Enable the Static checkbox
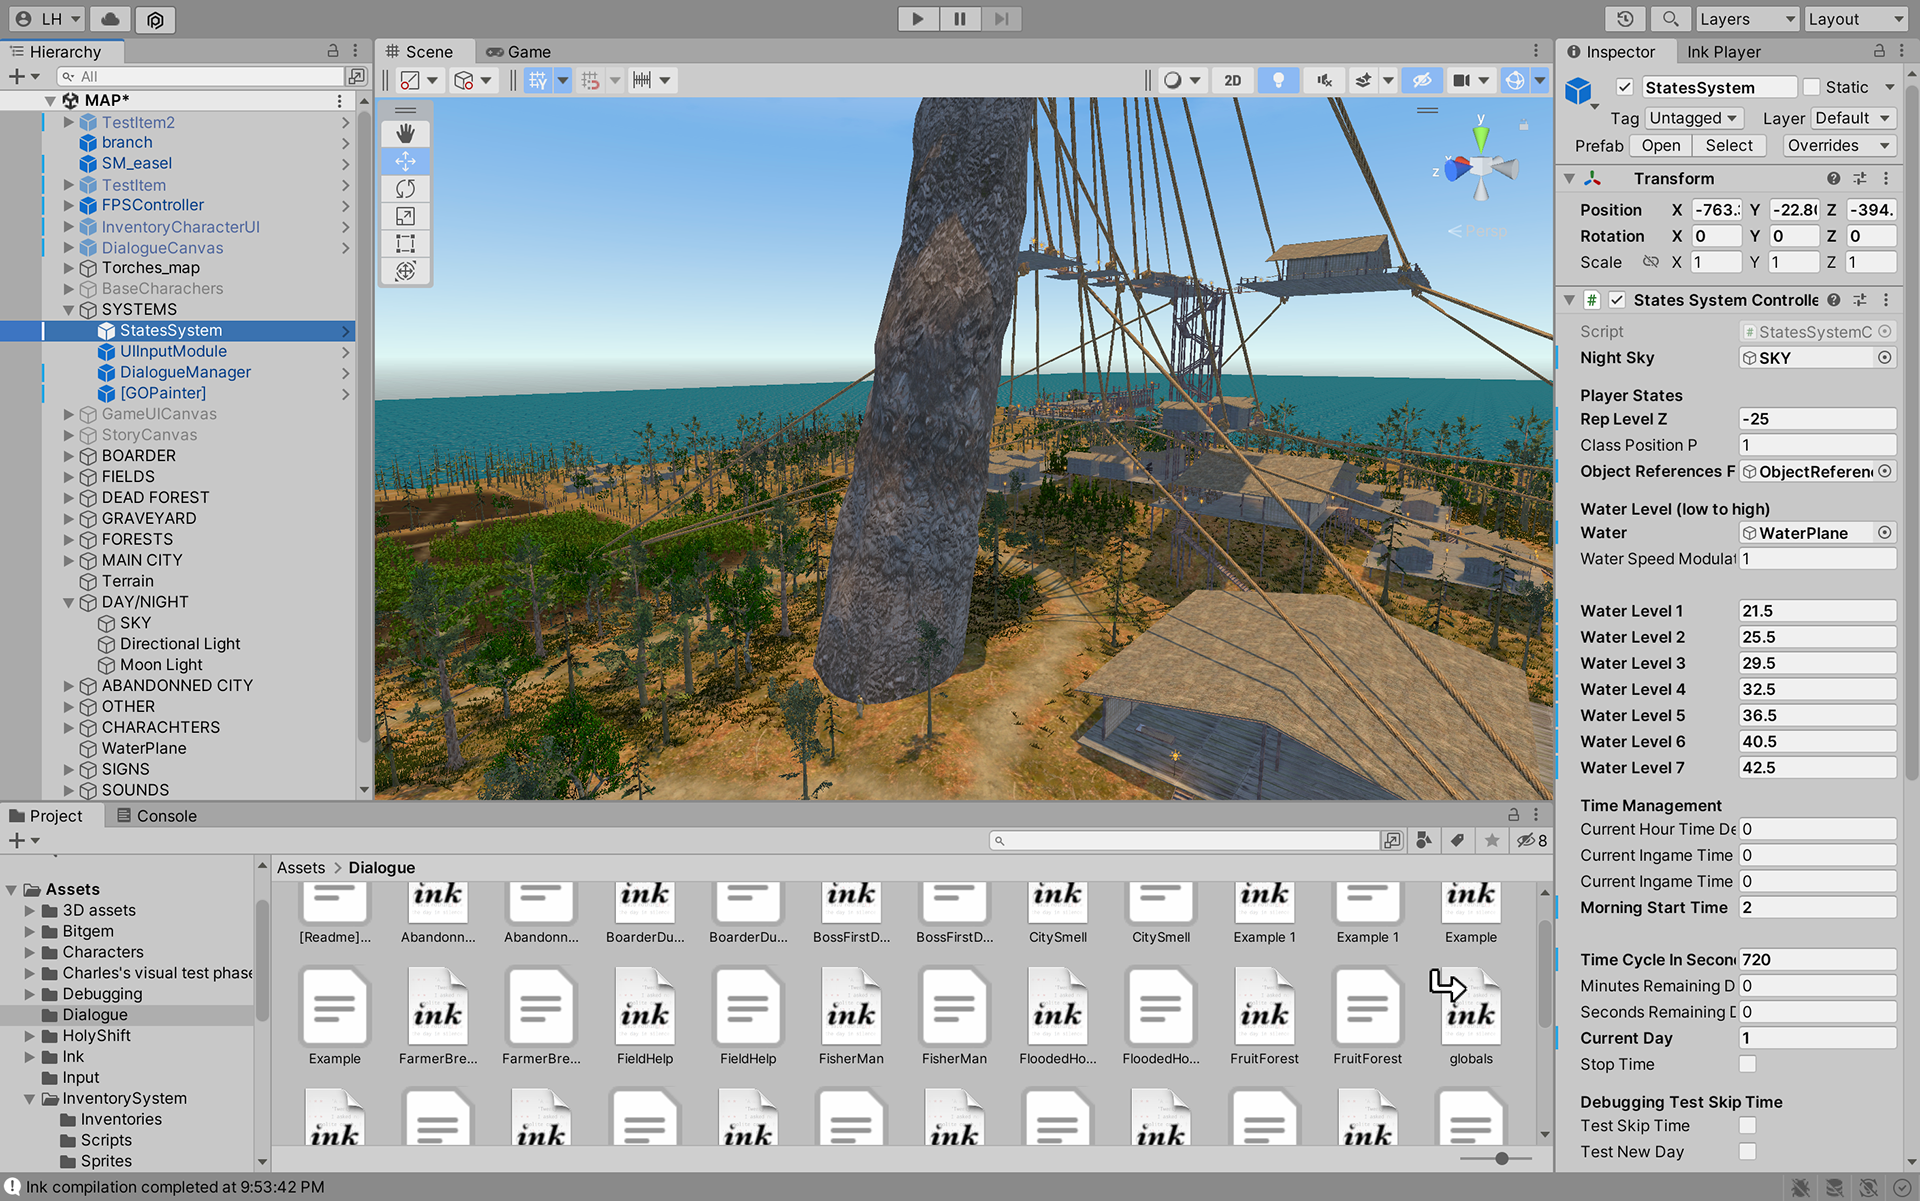This screenshot has width=1920, height=1201. tap(1812, 87)
